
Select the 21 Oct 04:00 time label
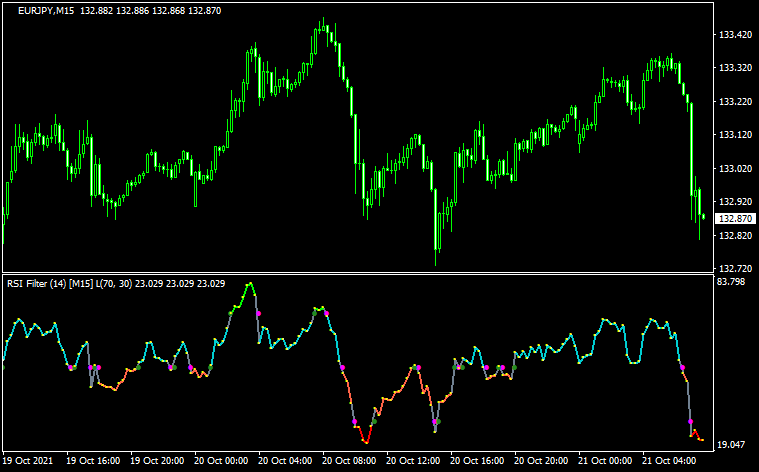(670, 461)
